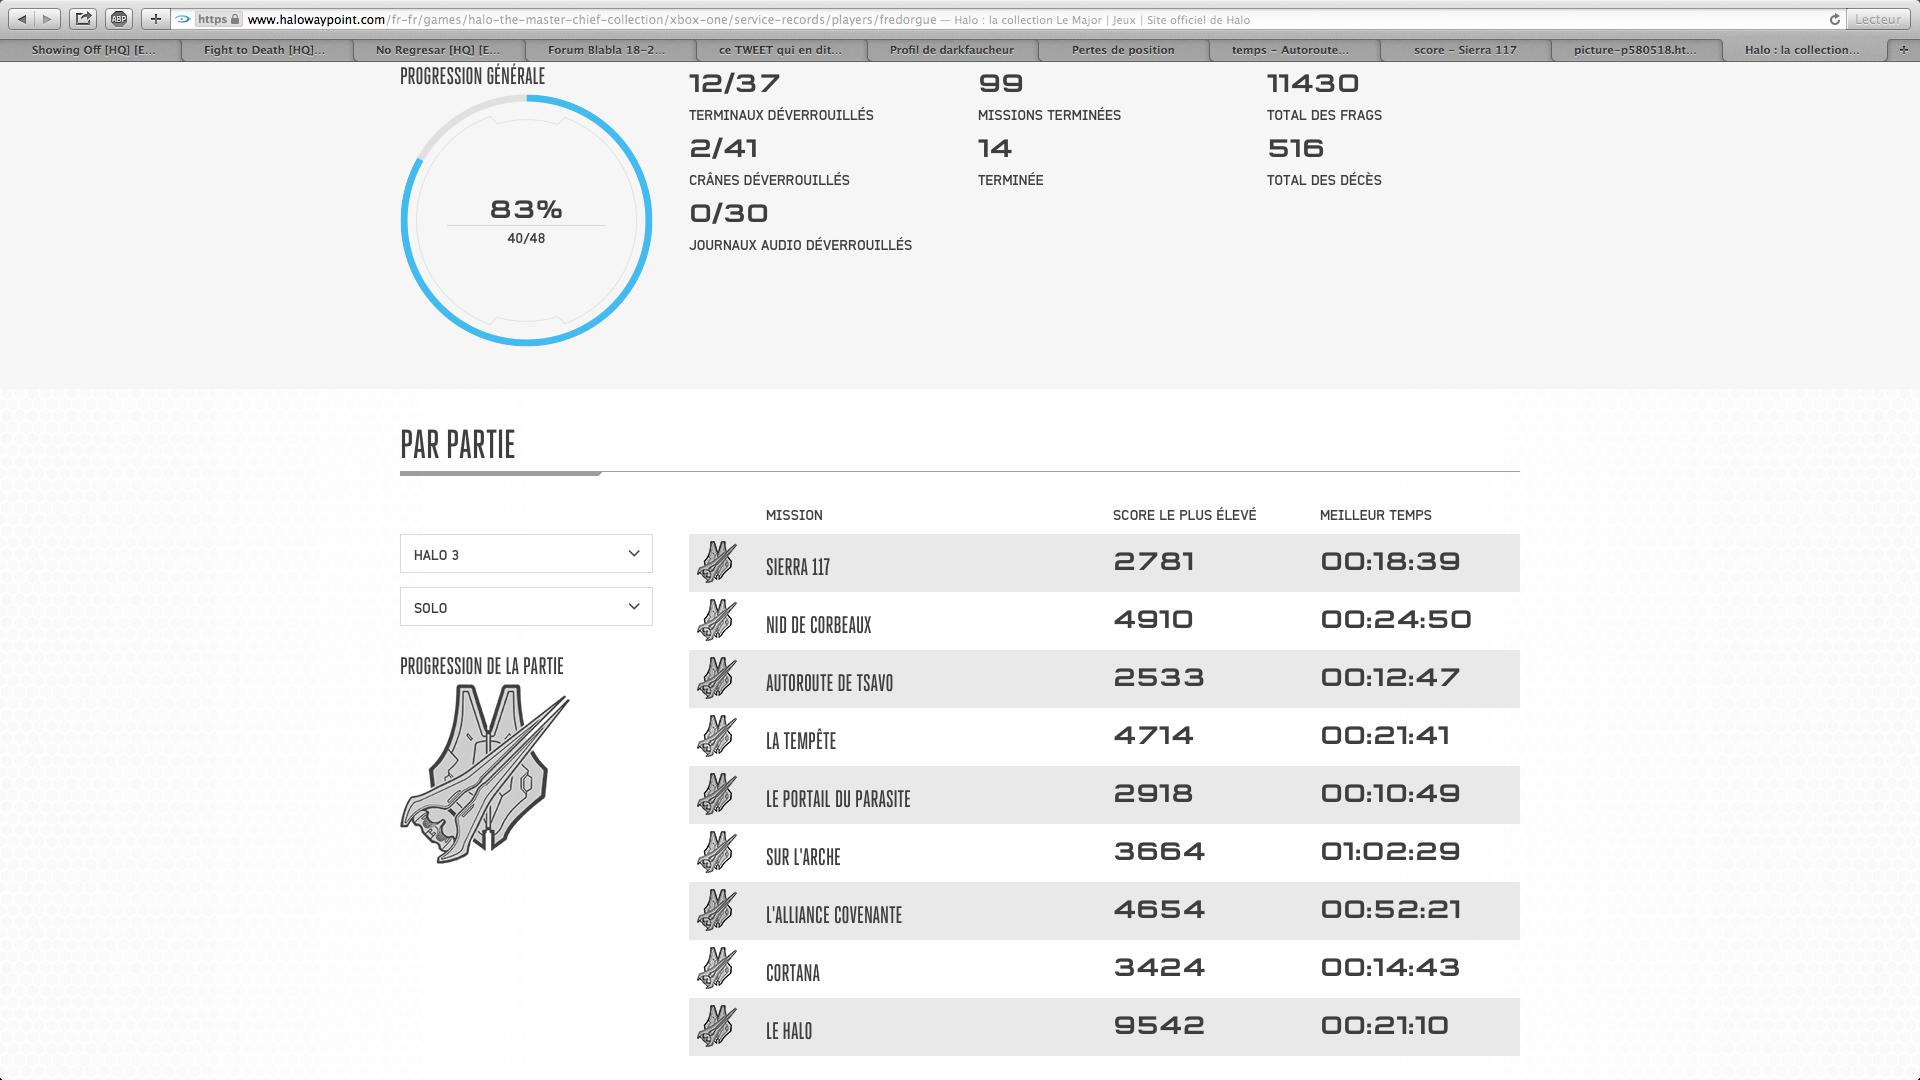Click the browser forward arrow button
This screenshot has height=1080, width=1920.
[47, 19]
